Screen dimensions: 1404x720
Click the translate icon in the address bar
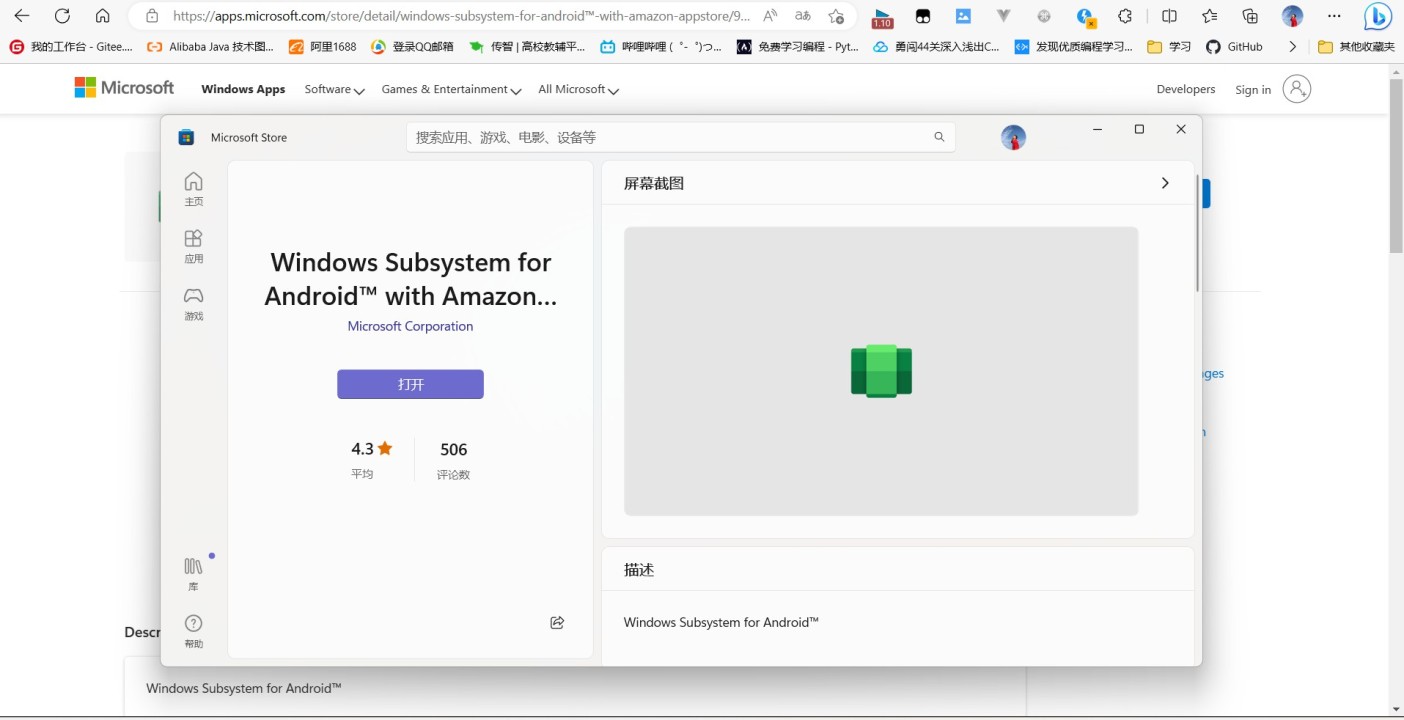(x=803, y=16)
